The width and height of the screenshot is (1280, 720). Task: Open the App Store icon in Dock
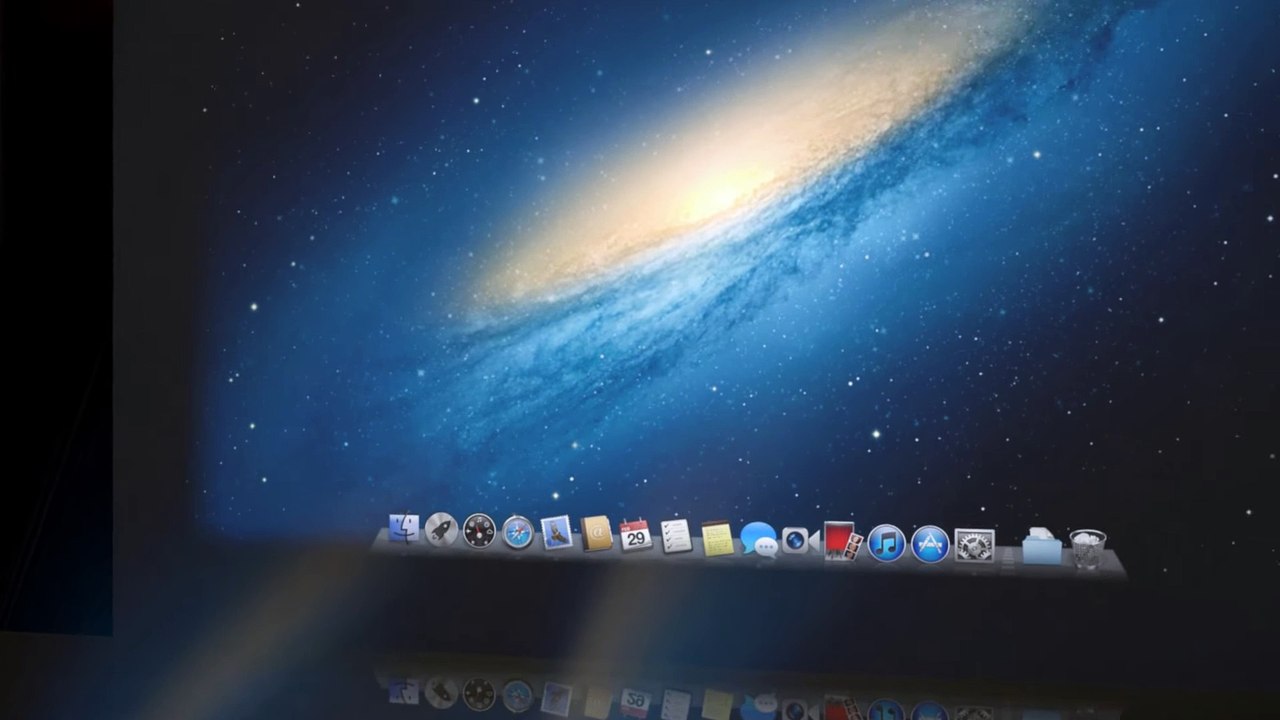click(930, 545)
